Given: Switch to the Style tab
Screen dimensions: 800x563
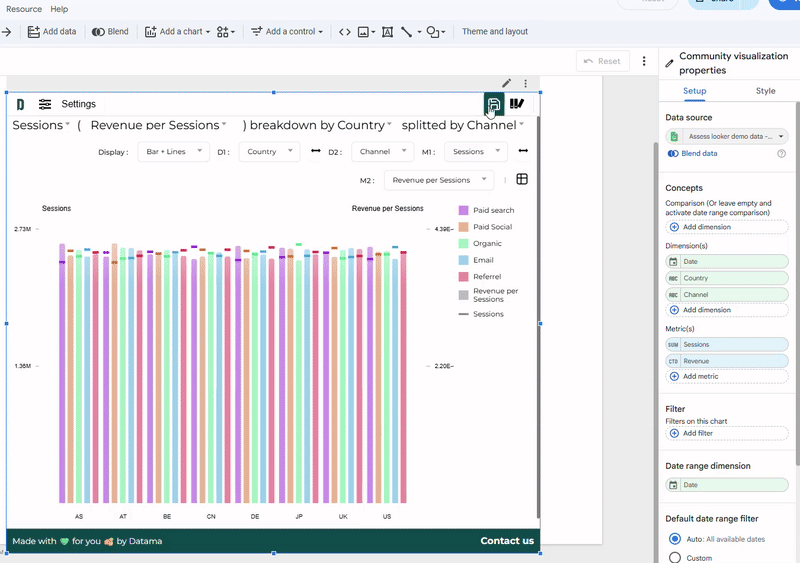Looking at the screenshot, I should click(x=765, y=91).
